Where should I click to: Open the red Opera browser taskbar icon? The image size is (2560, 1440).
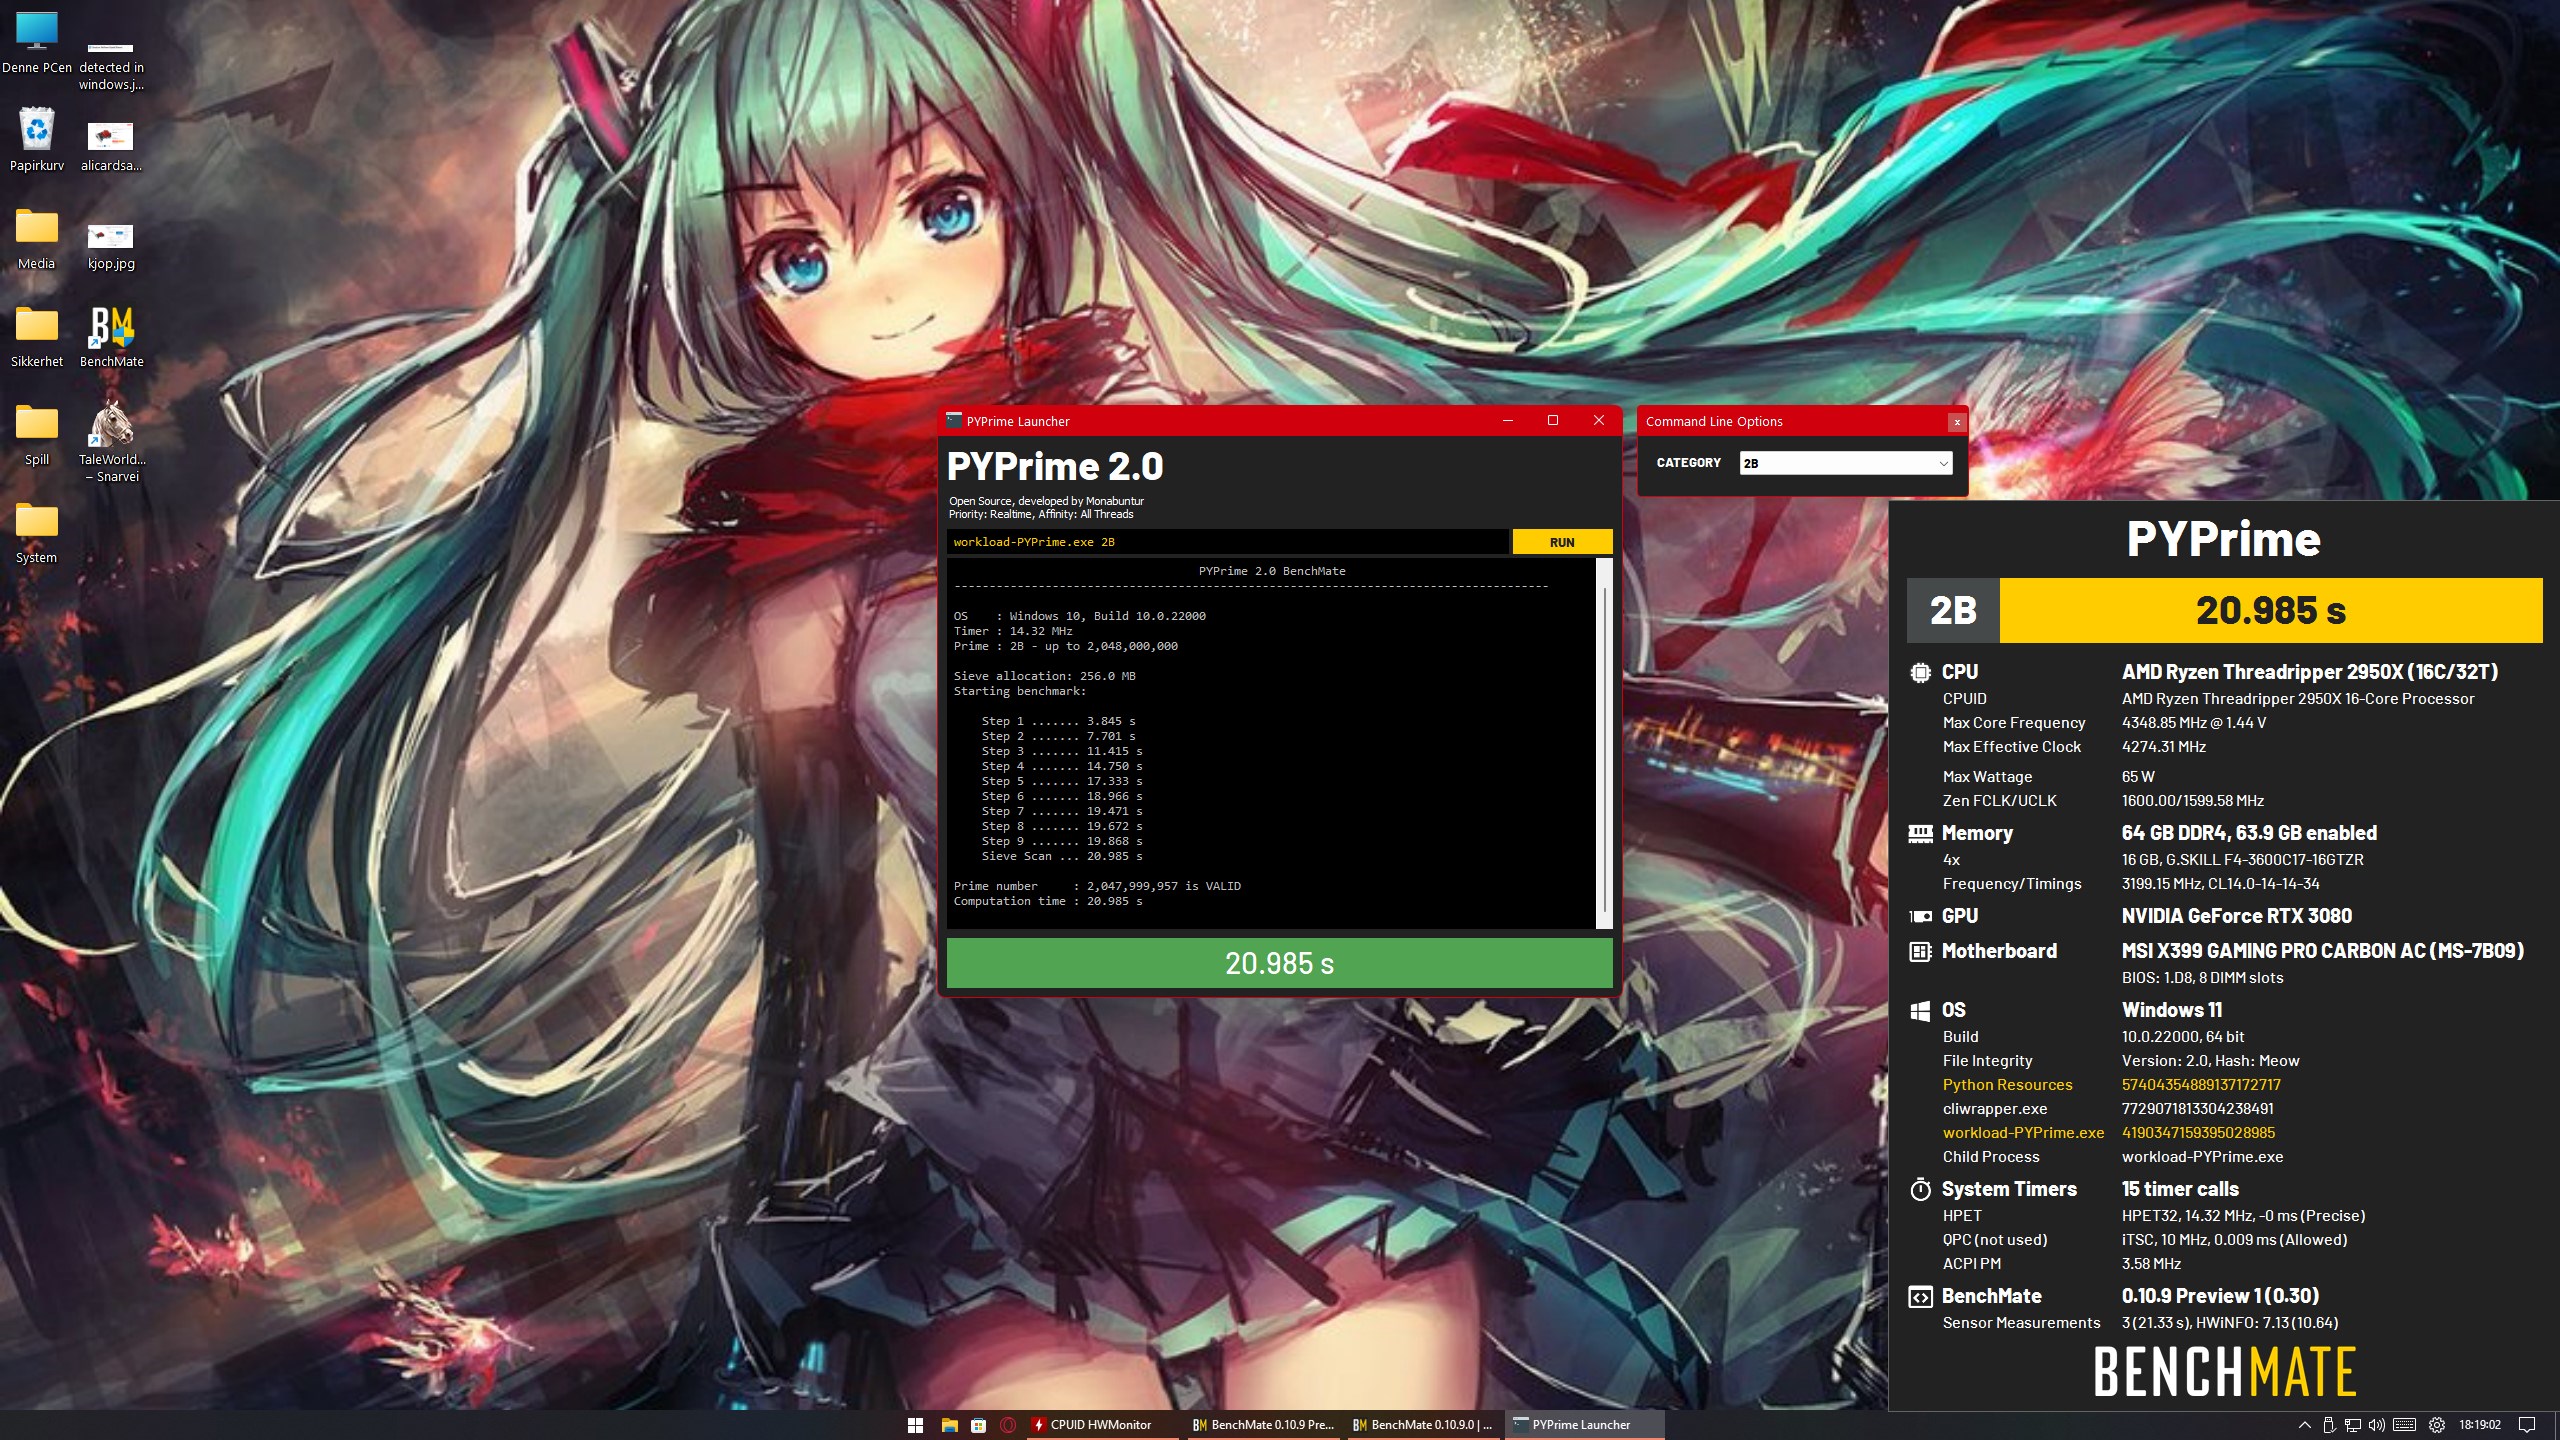1009,1425
